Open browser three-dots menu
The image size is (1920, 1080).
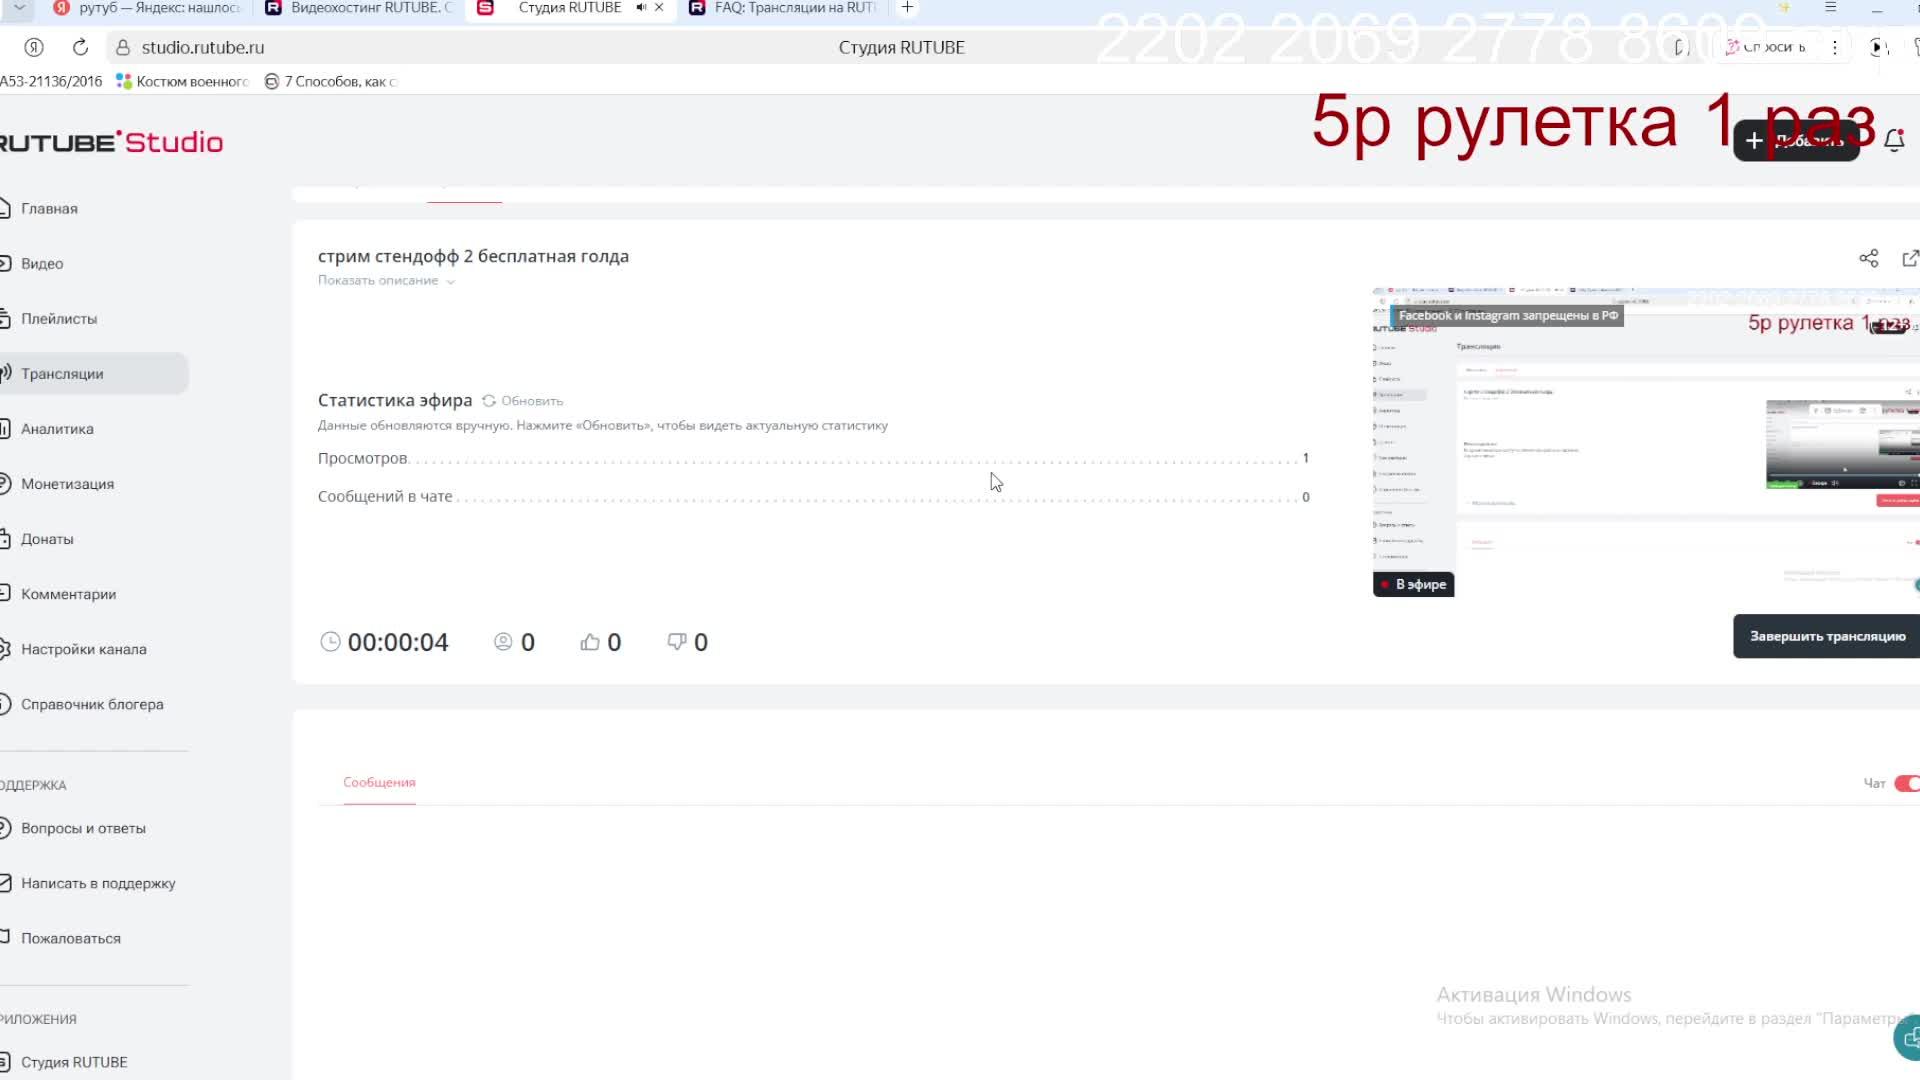[x=1834, y=47]
